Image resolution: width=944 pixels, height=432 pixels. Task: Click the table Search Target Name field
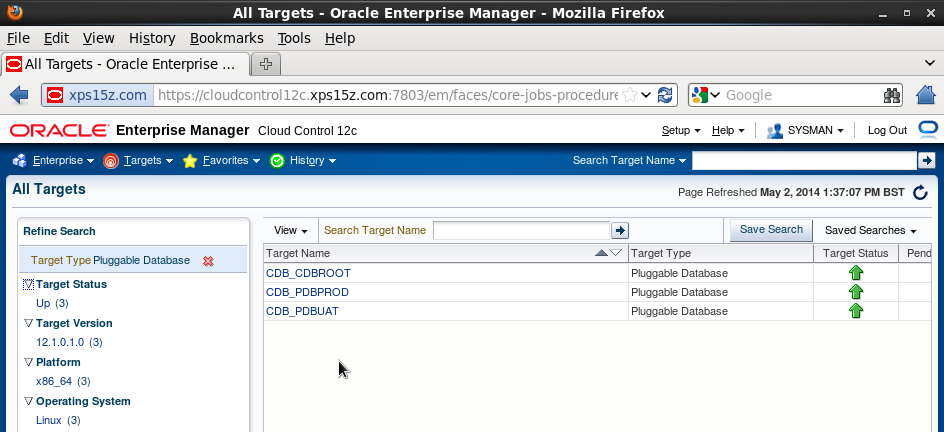(521, 230)
